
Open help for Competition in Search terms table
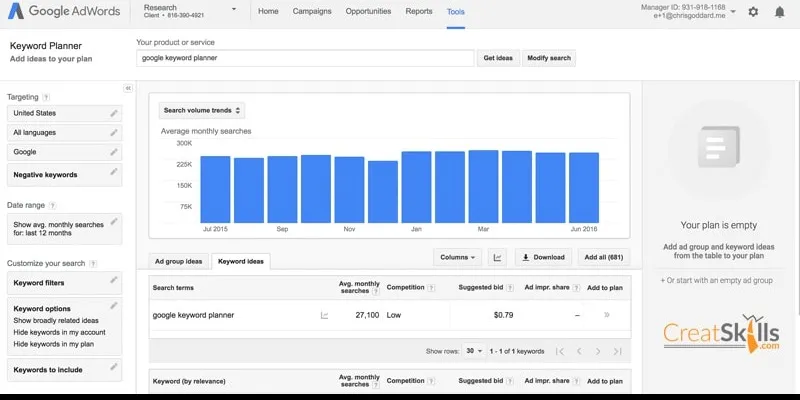point(431,288)
